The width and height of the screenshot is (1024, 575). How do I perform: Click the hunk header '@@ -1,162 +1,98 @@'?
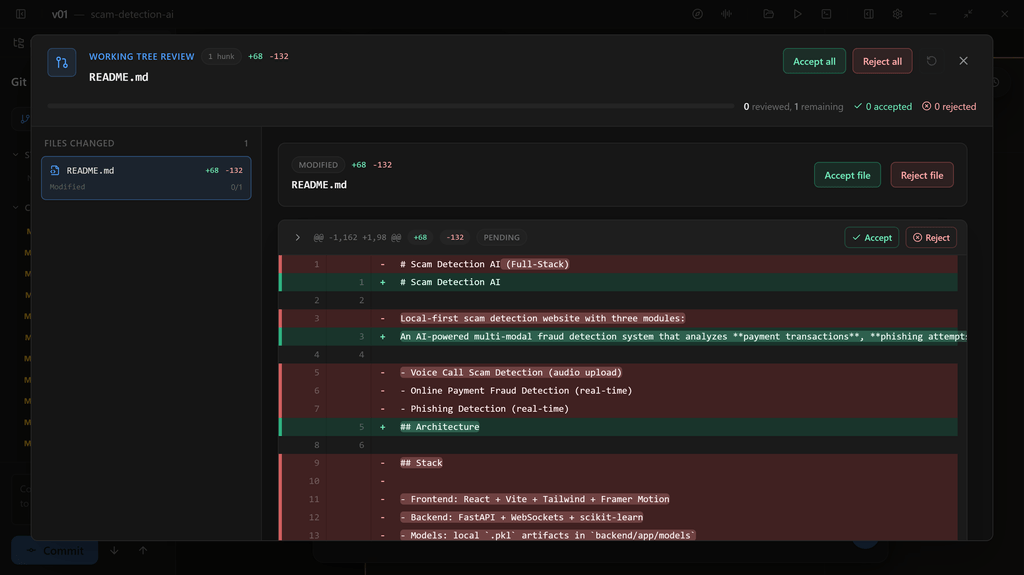click(357, 237)
